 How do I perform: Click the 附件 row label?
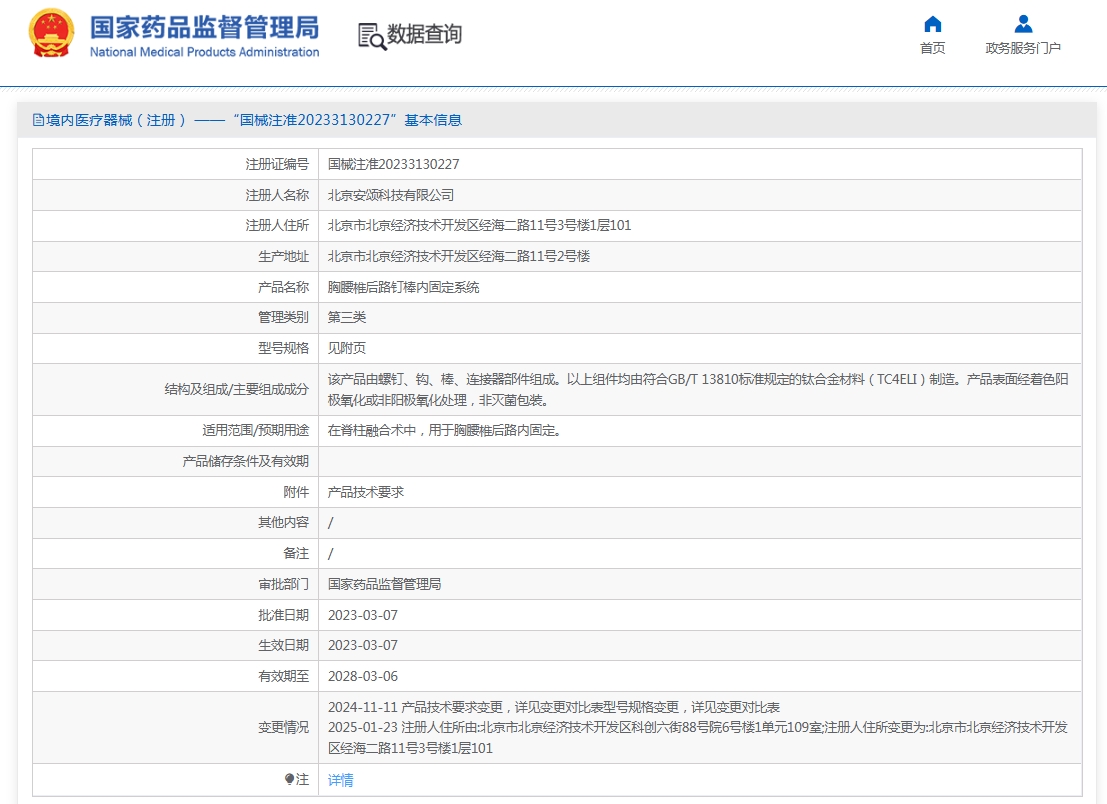coord(296,492)
